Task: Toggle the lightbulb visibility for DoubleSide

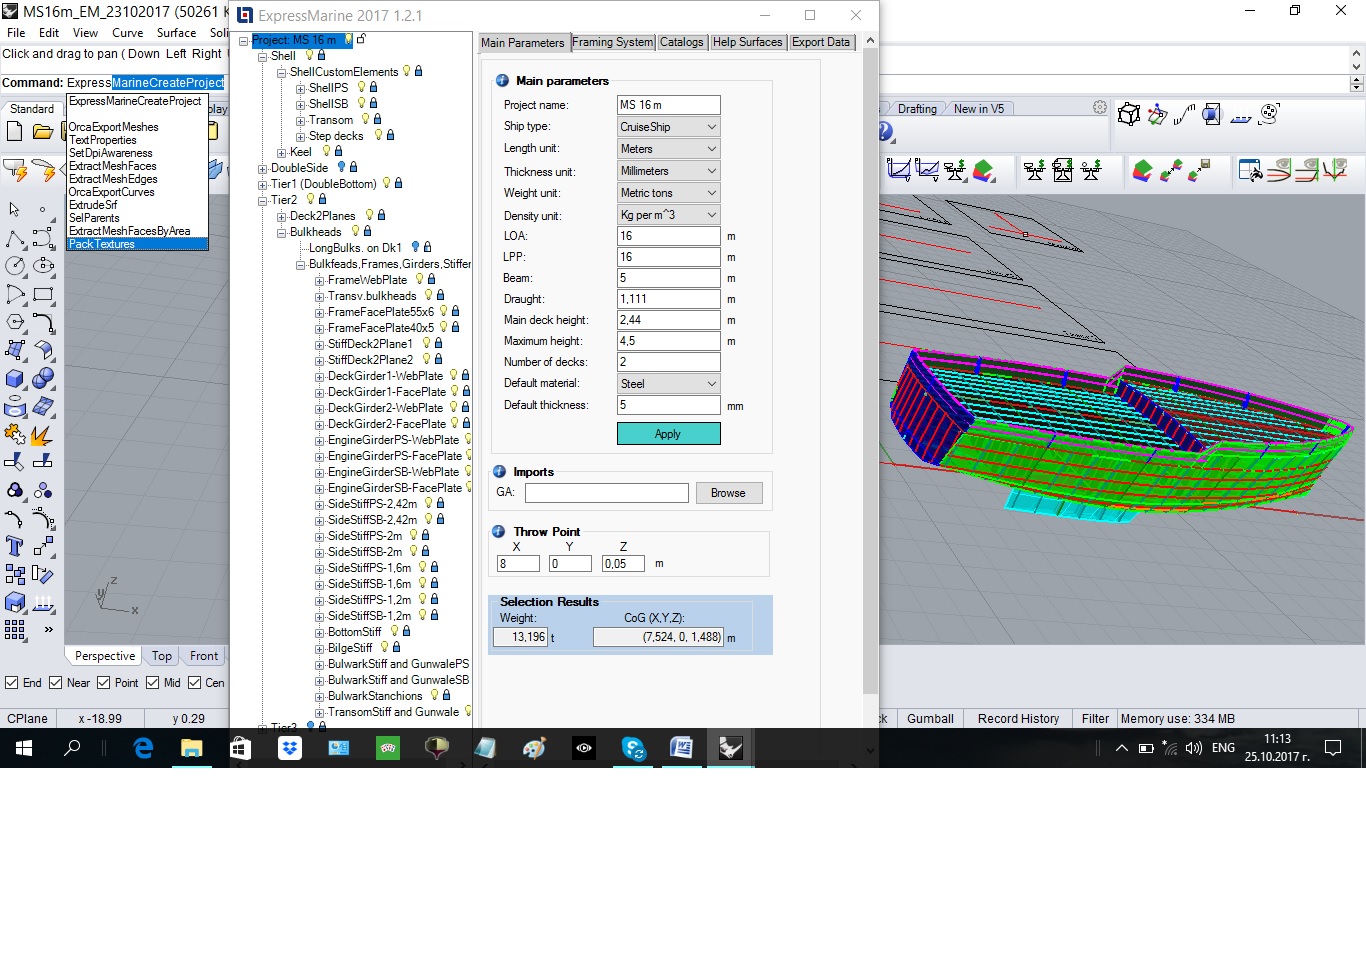Action: (341, 168)
